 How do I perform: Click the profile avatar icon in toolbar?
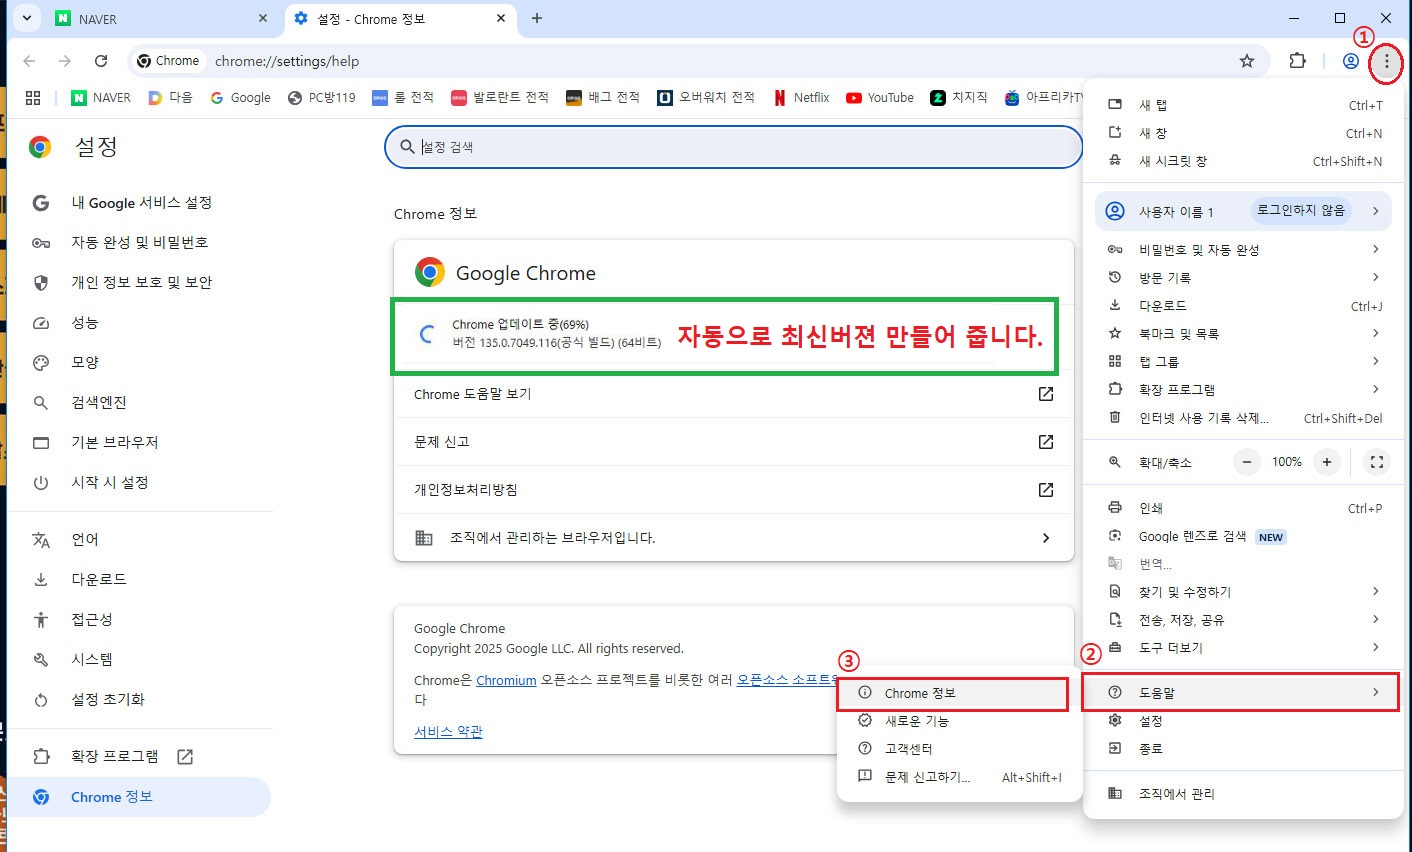(1350, 61)
